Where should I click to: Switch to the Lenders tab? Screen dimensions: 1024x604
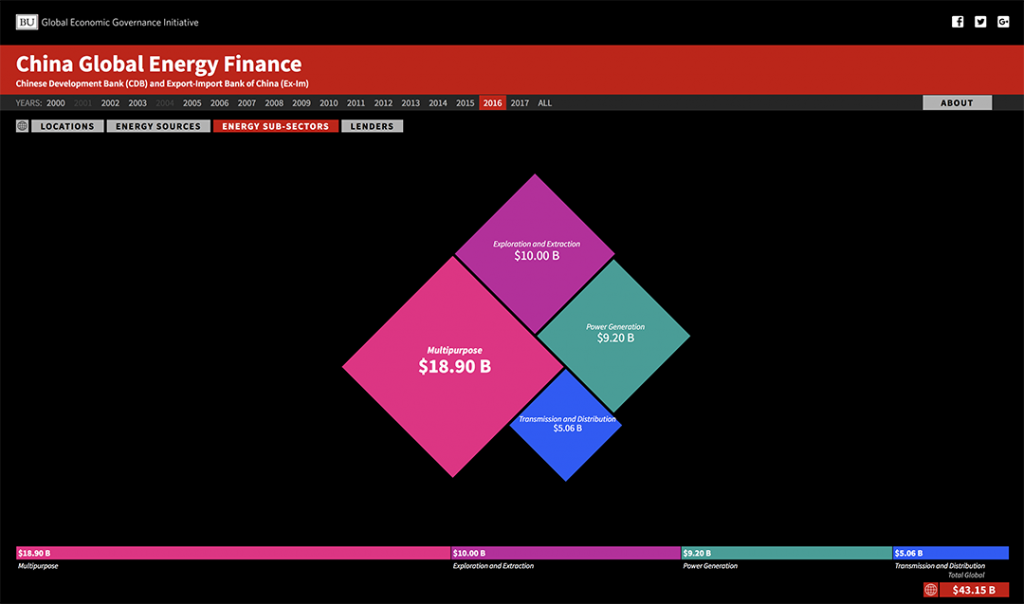372,126
